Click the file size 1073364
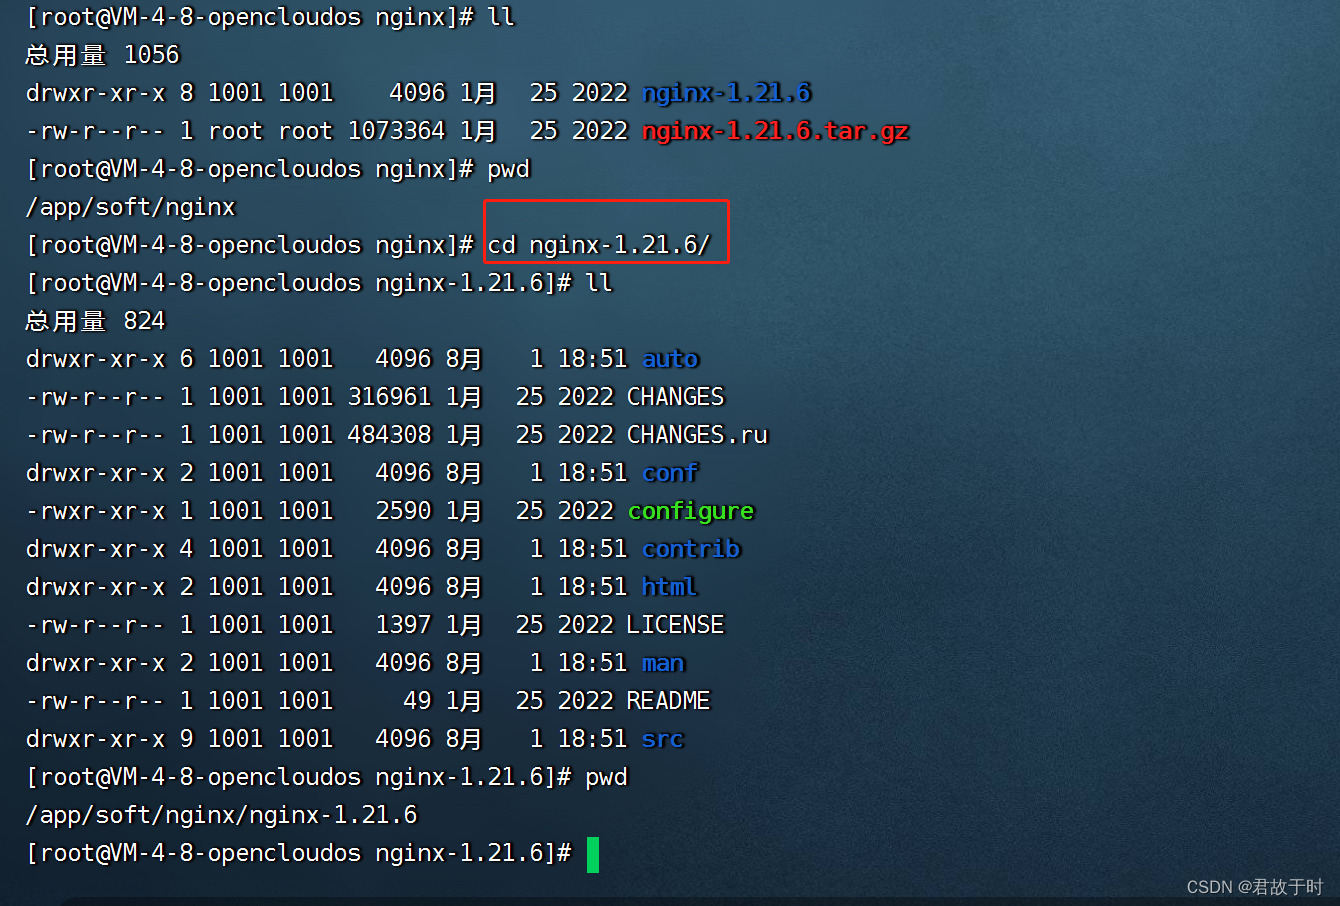This screenshot has width=1340, height=906. pyautogui.click(x=396, y=131)
